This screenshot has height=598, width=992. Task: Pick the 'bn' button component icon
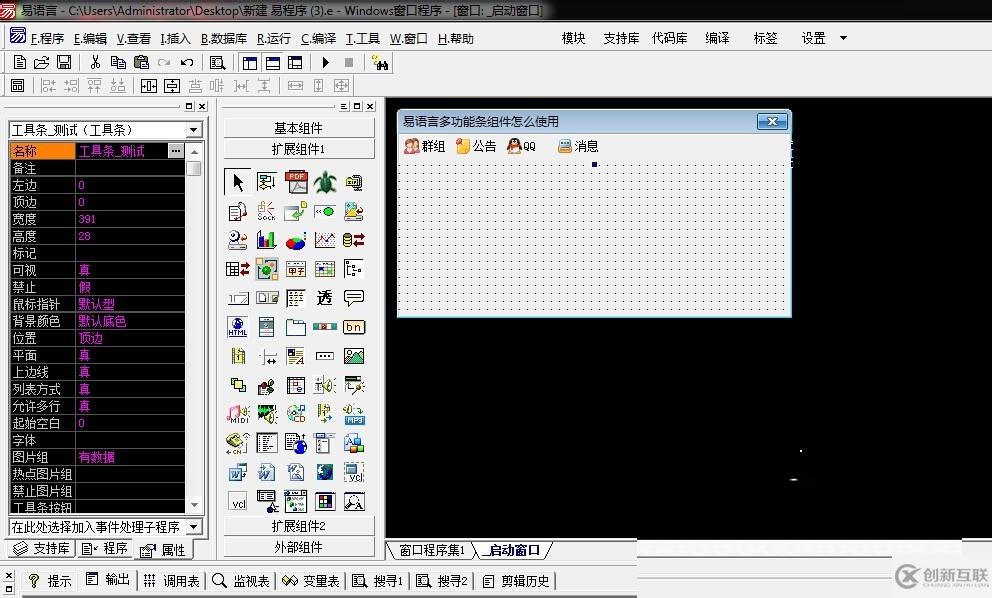pos(354,327)
